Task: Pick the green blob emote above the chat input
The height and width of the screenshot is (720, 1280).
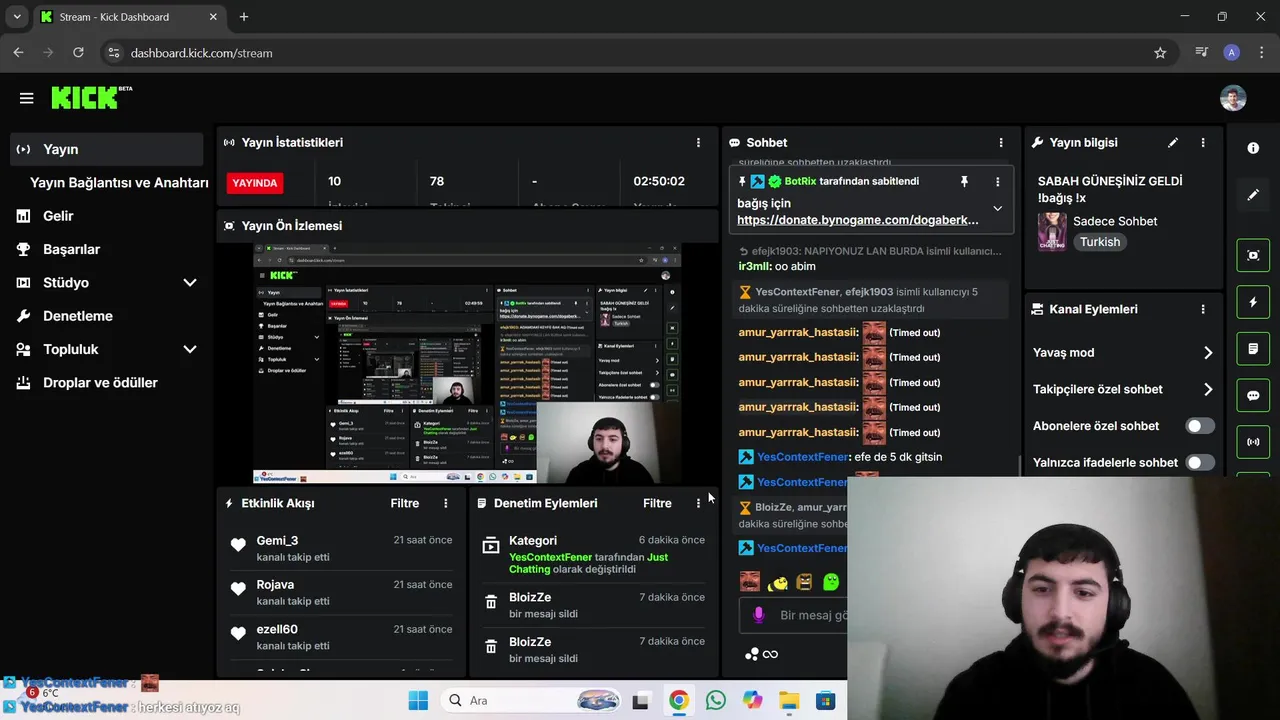Action: click(x=831, y=582)
